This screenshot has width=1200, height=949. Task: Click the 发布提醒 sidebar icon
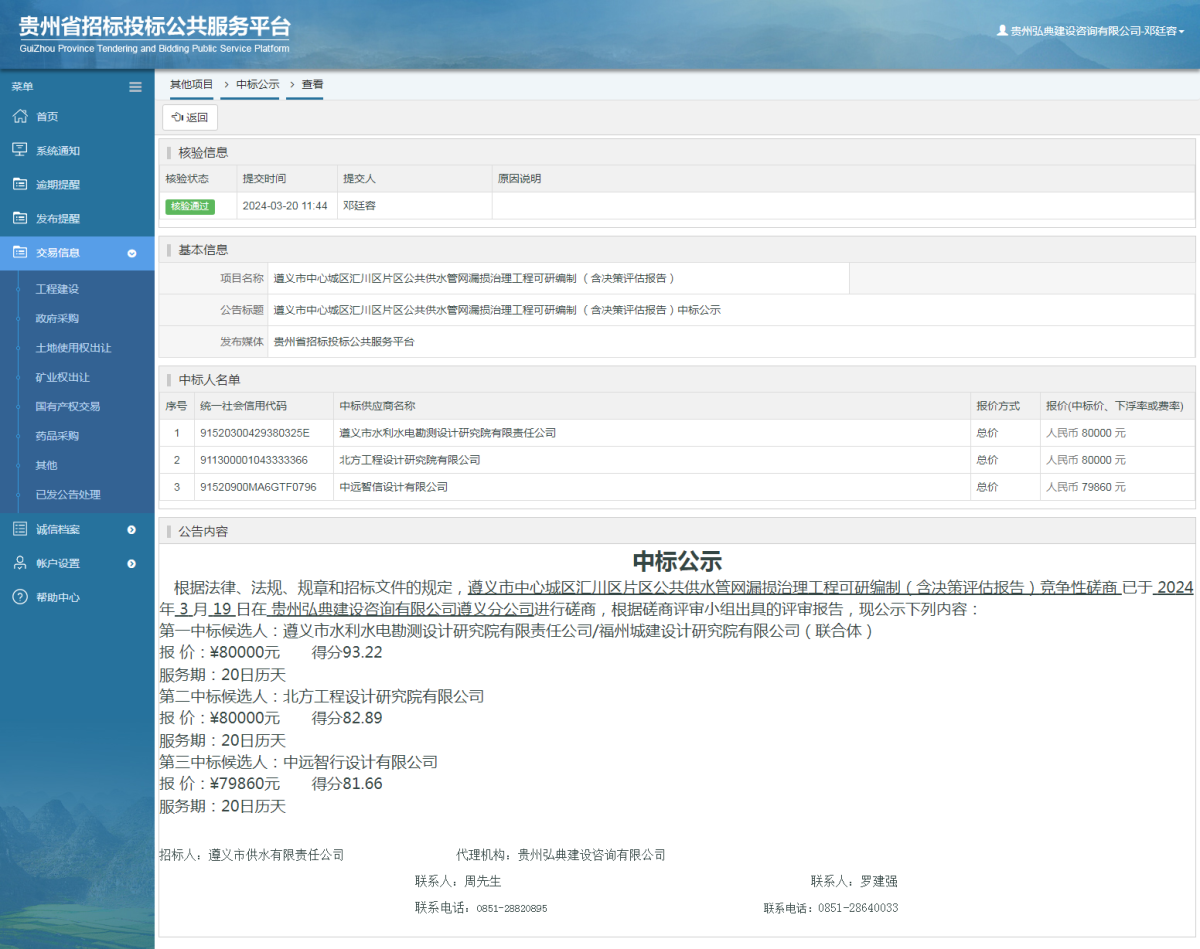20,218
